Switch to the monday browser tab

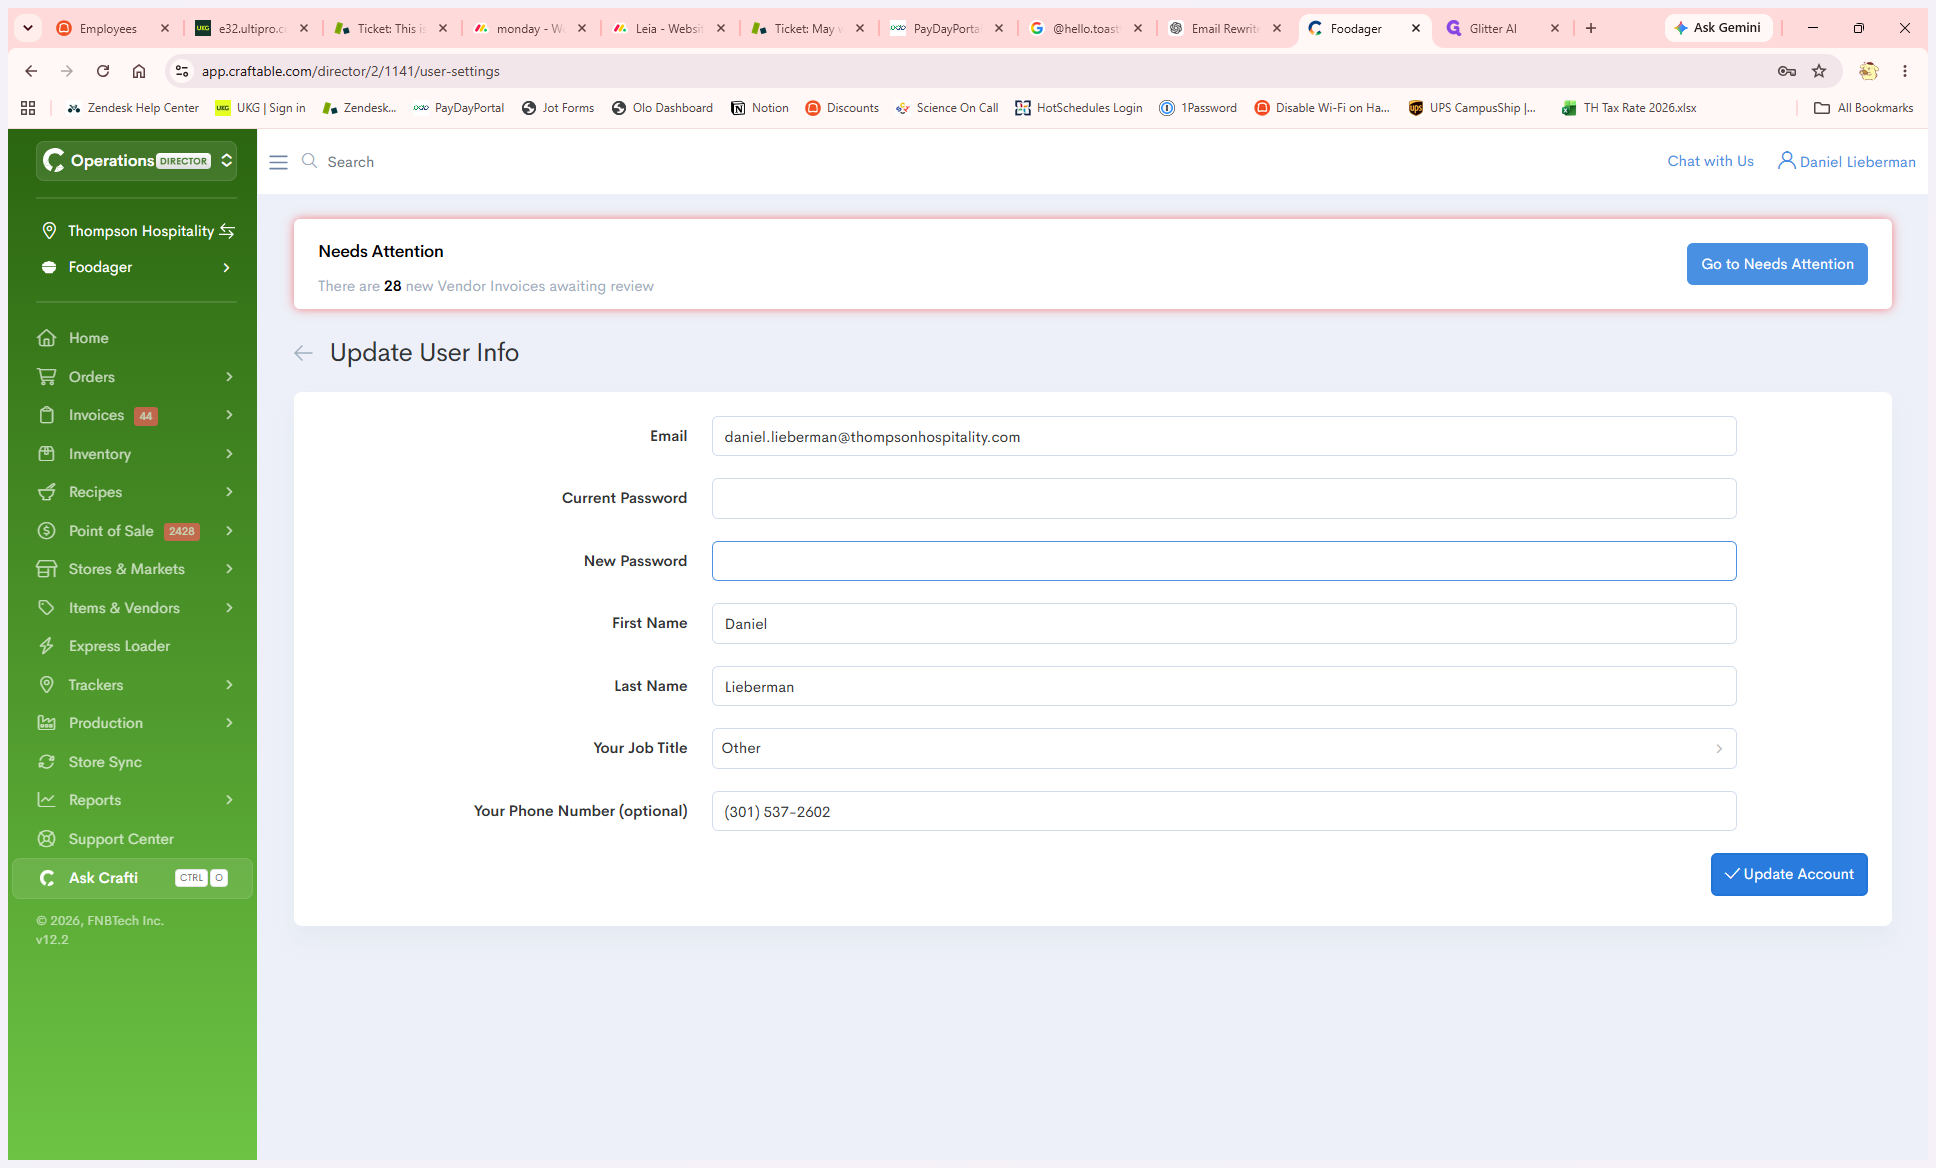[530, 29]
